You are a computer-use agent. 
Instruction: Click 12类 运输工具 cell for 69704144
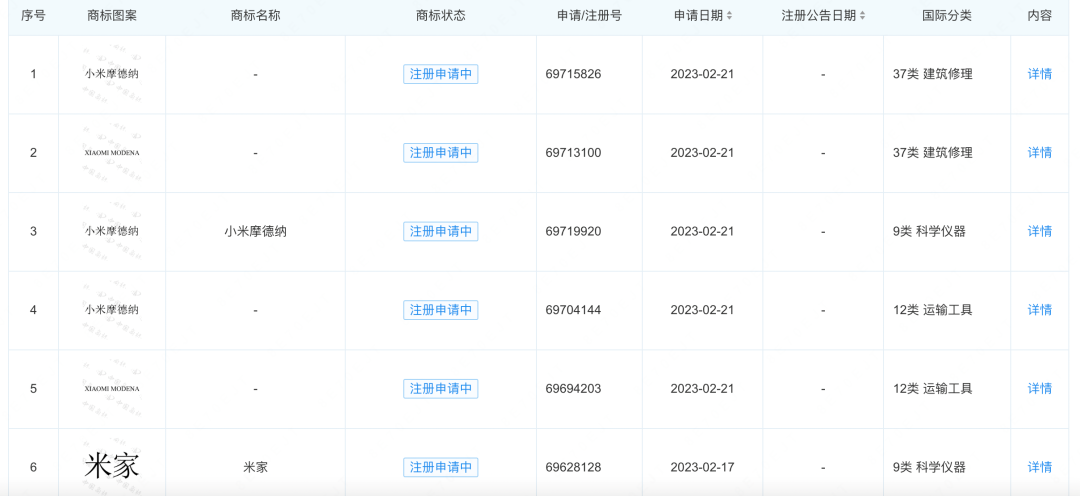932,310
